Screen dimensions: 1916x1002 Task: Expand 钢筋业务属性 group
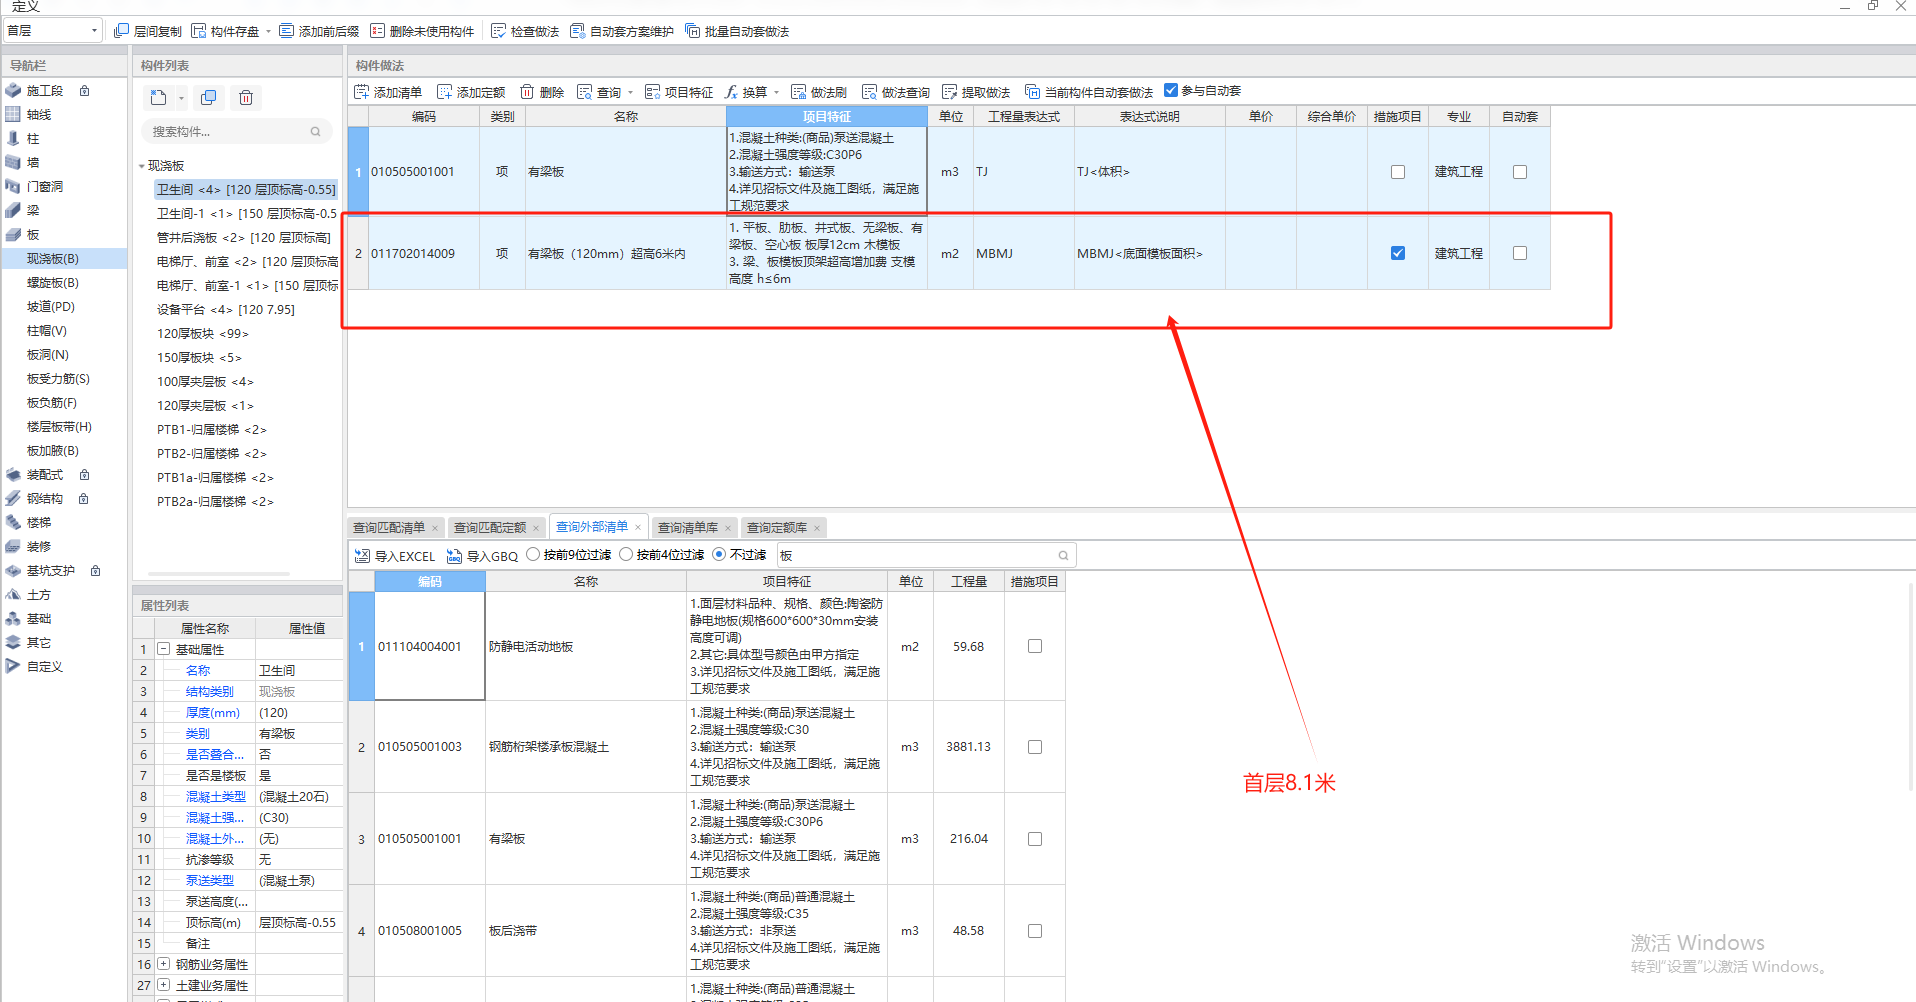click(163, 964)
